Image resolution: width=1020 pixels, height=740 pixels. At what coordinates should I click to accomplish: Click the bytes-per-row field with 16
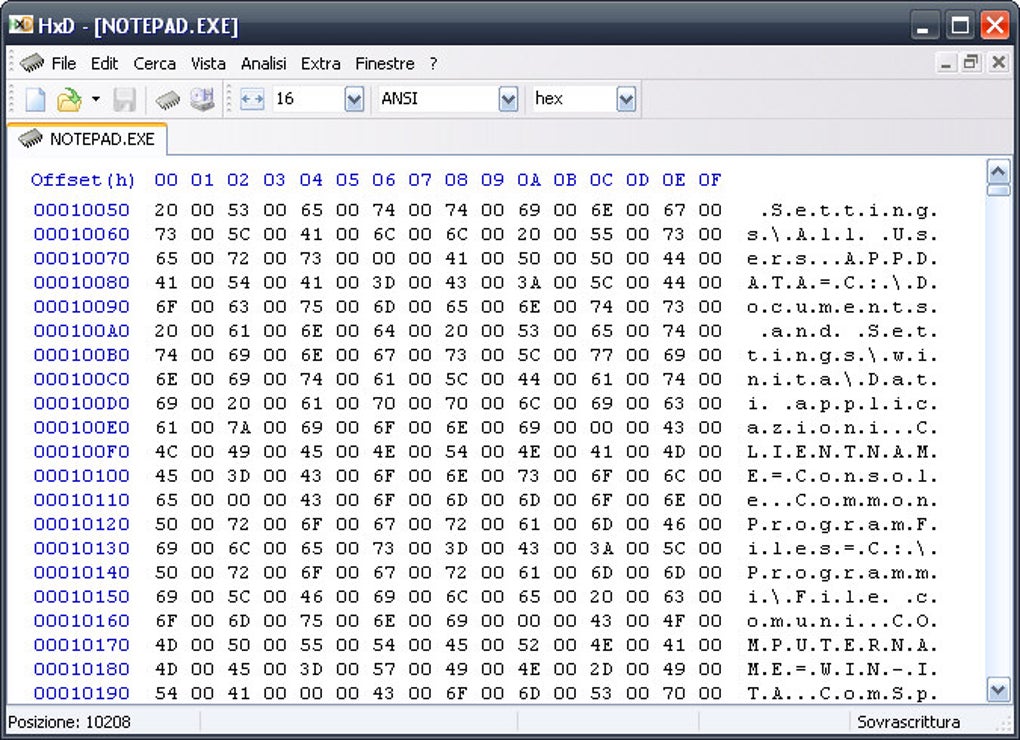tap(308, 99)
